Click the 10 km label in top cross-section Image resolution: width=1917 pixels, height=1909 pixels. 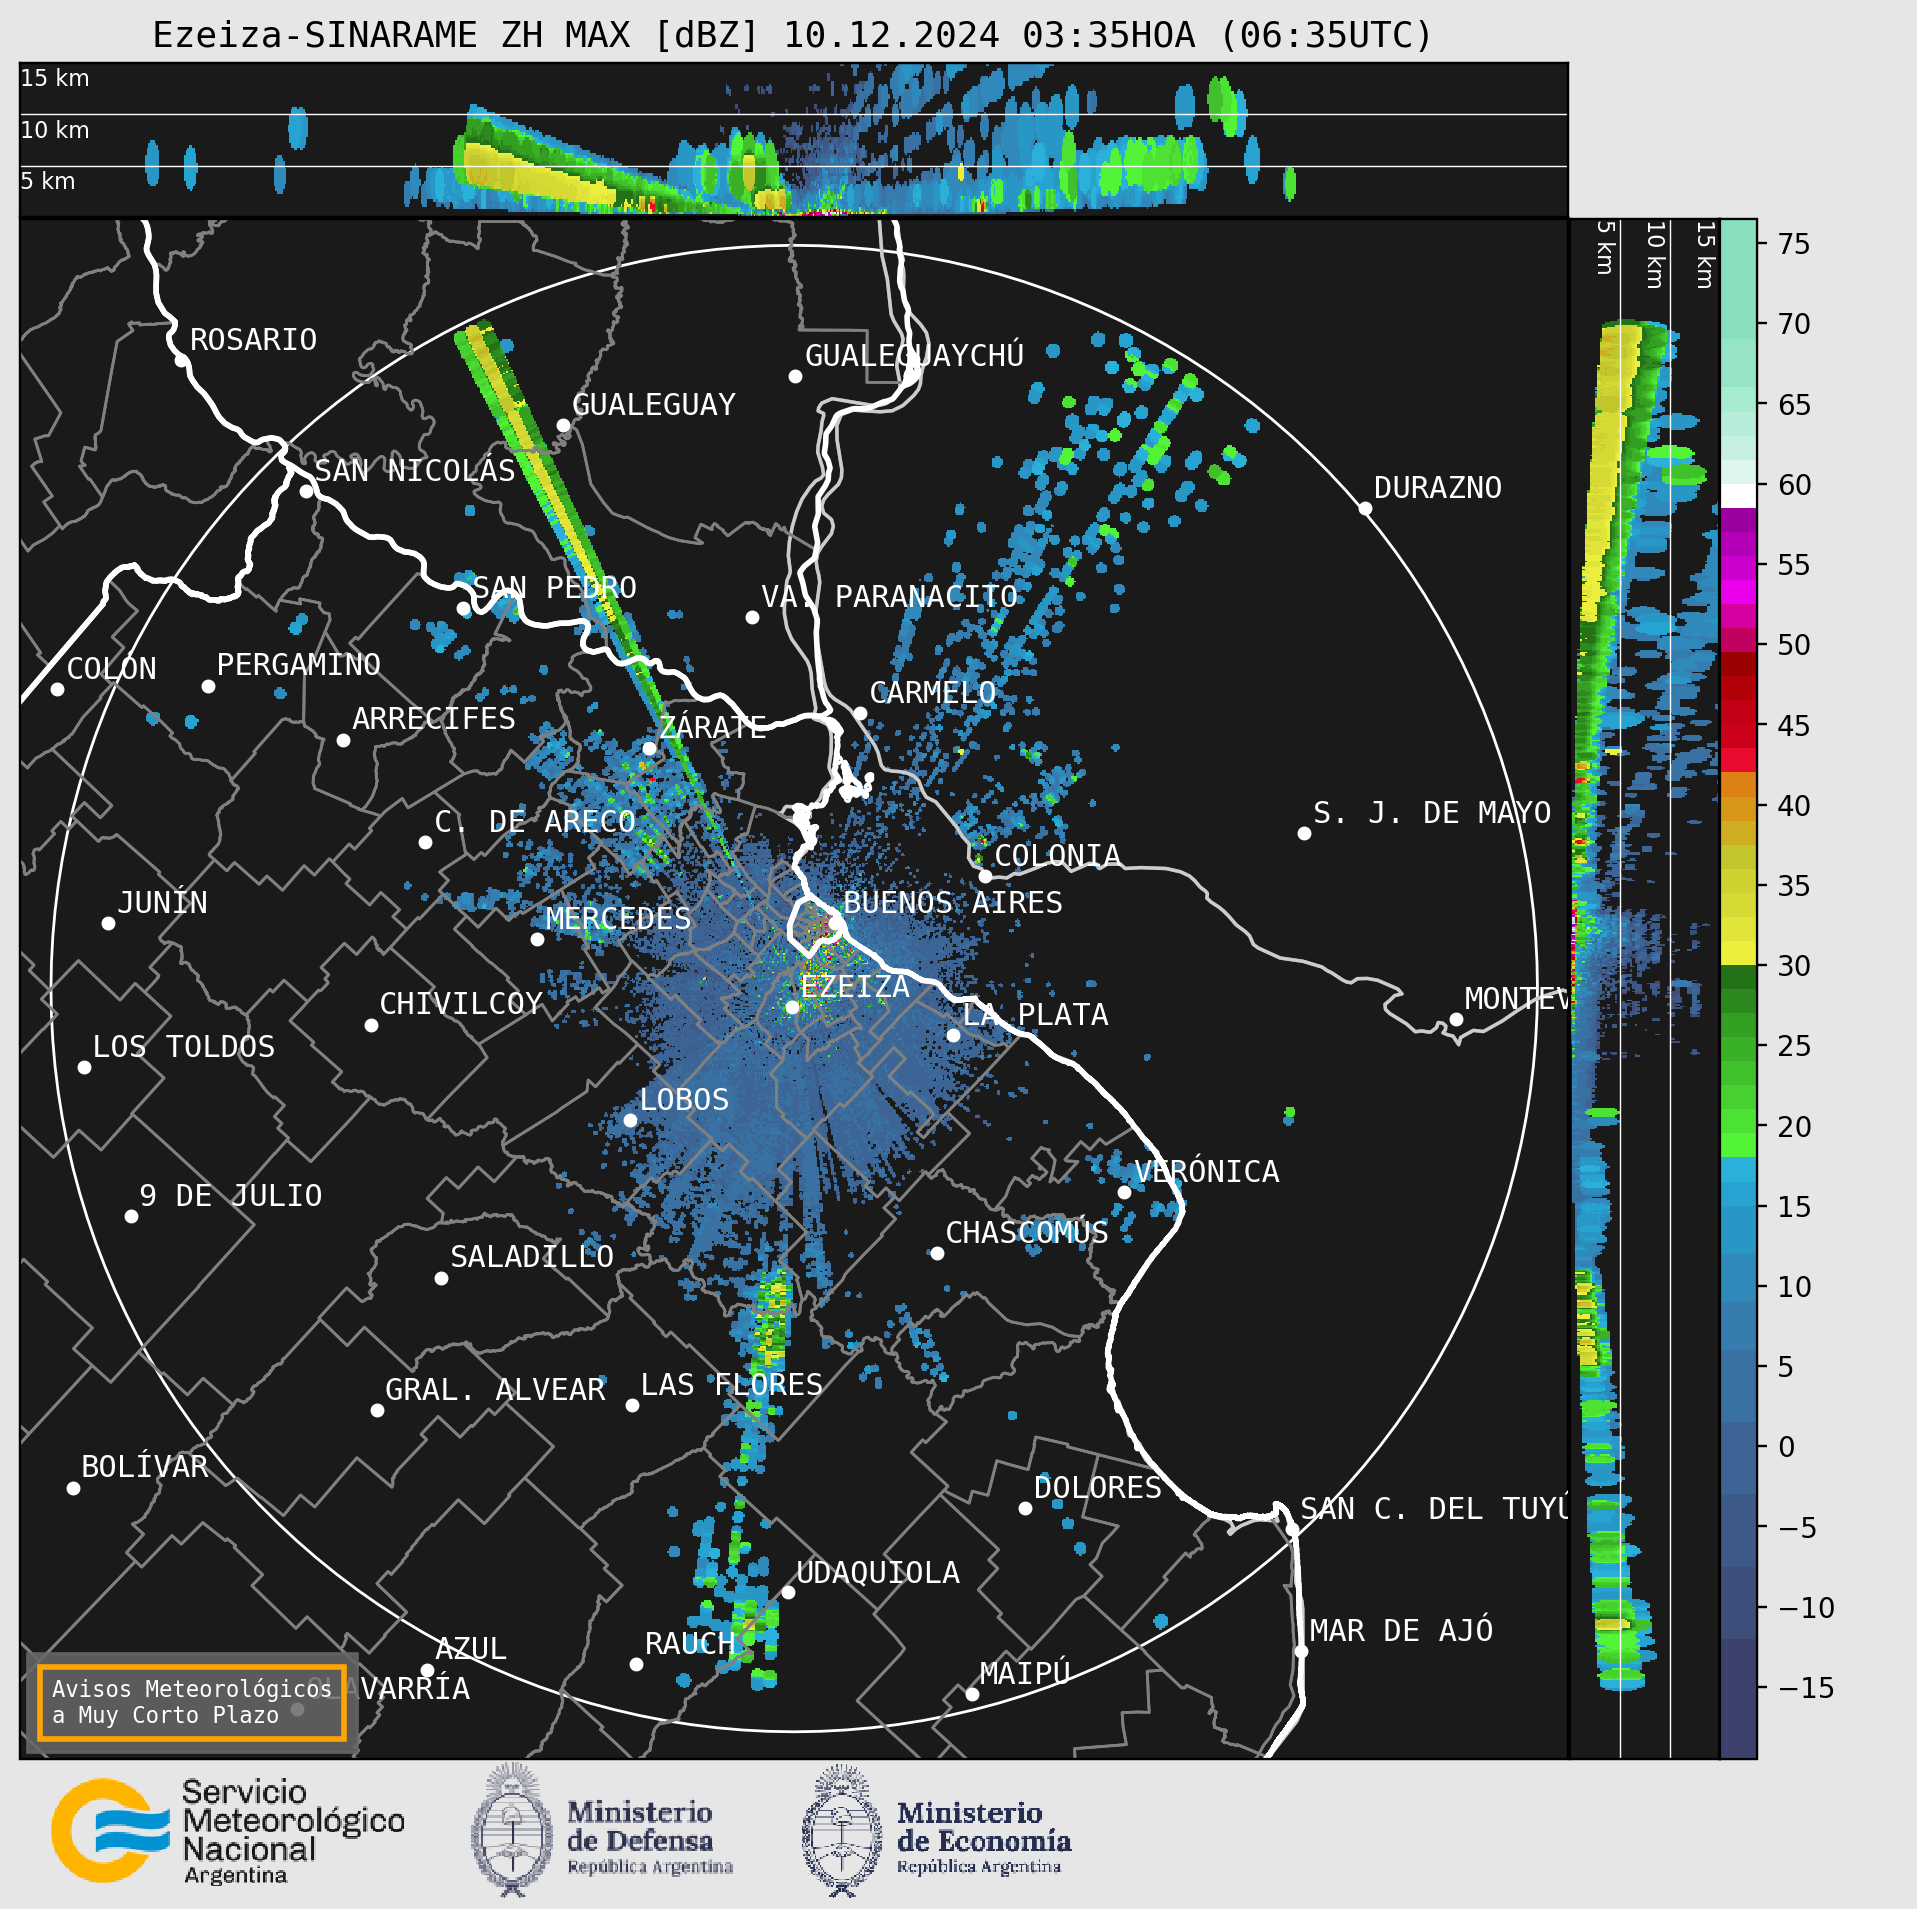[x=55, y=130]
